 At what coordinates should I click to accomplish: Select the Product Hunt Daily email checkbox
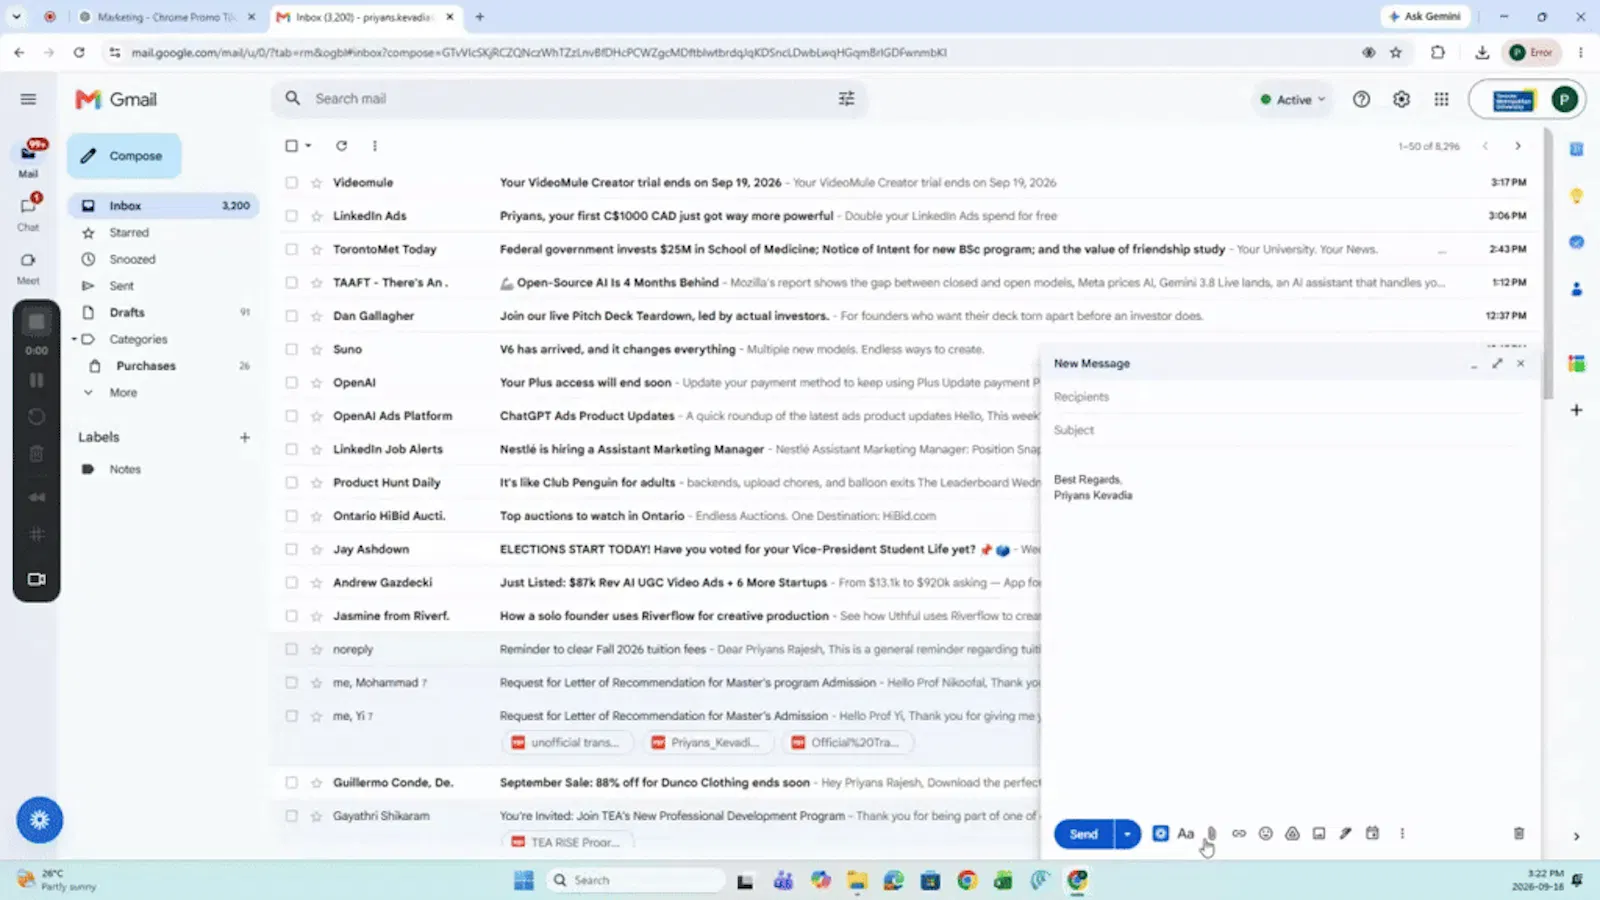click(x=291, y=482)
